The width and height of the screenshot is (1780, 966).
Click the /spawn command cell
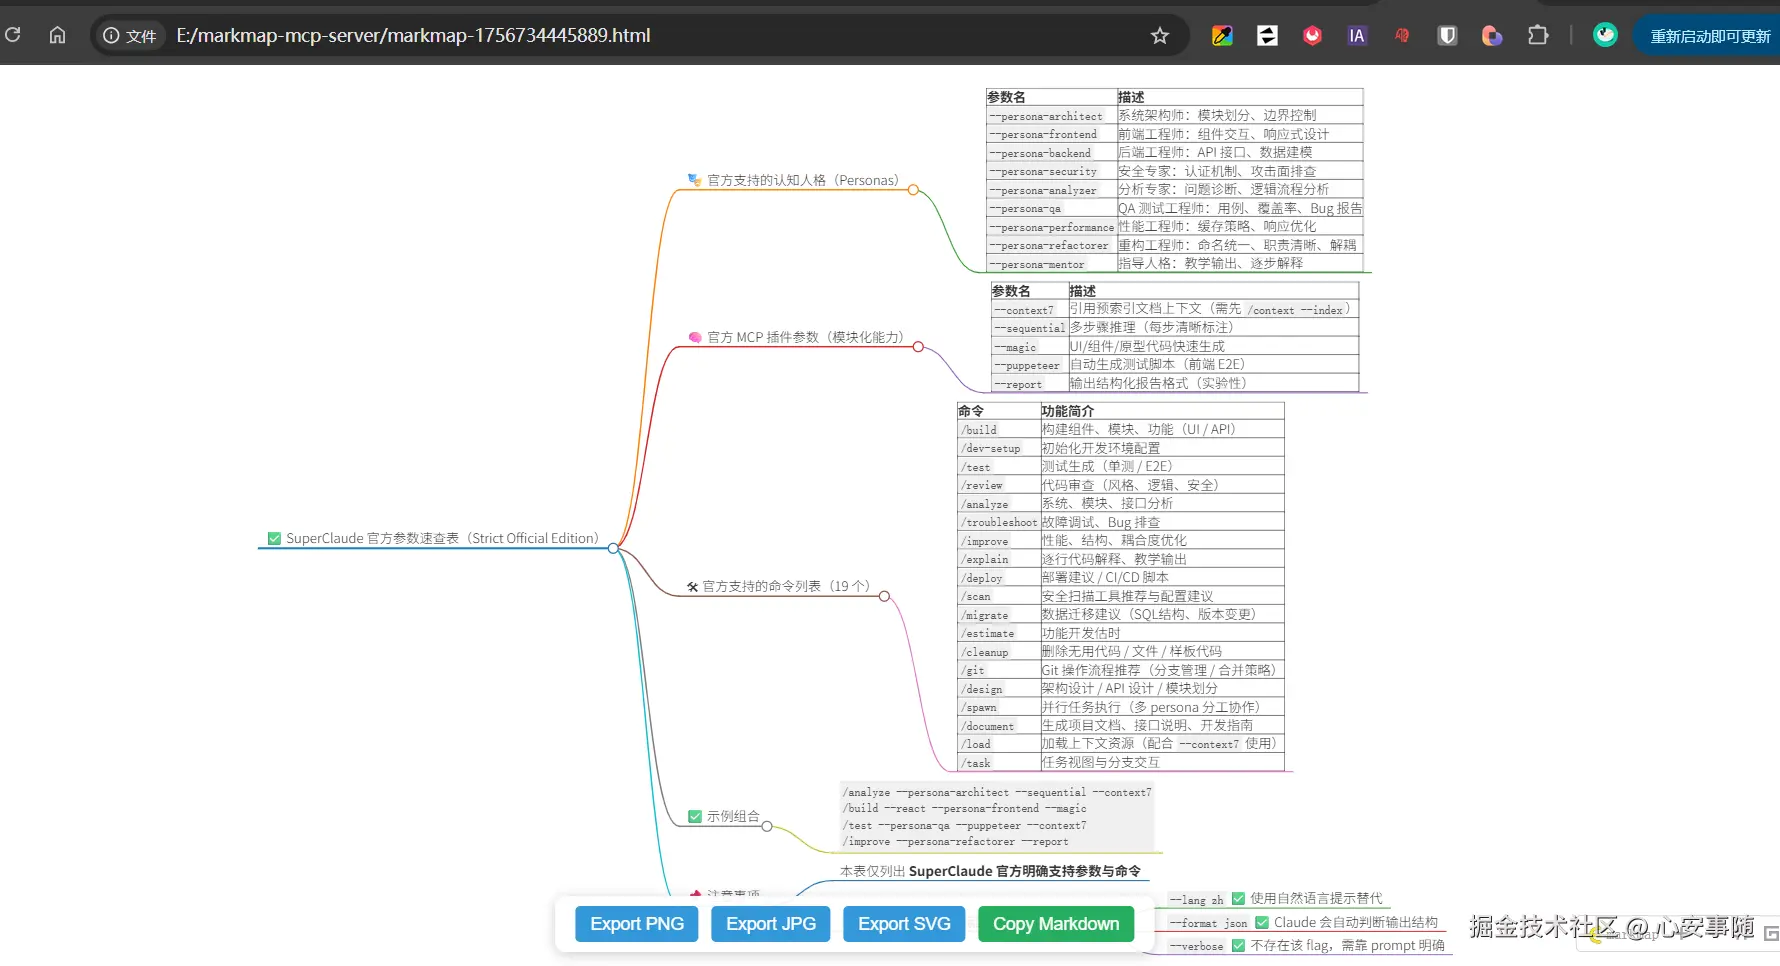999,707
